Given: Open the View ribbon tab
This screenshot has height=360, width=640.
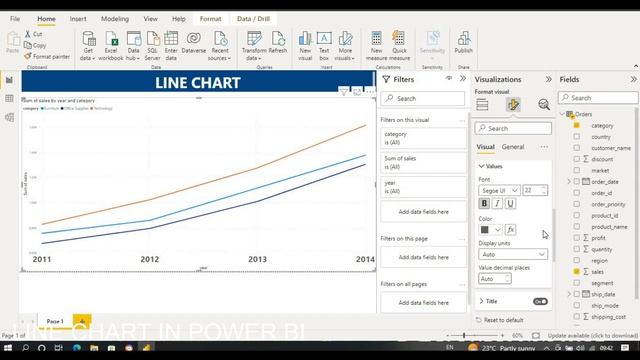Looking at the screenshot, I should tap(150, 19).
